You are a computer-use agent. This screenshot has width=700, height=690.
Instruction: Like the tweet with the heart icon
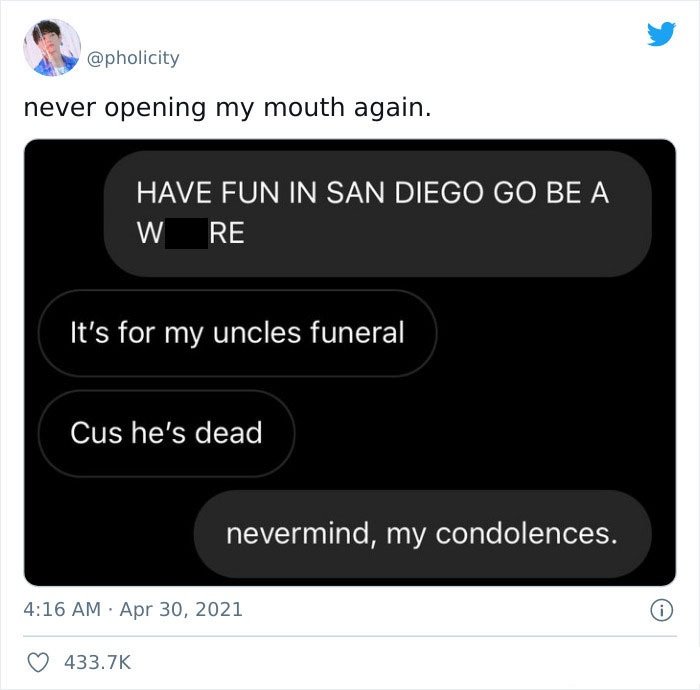tap(38, 662)
